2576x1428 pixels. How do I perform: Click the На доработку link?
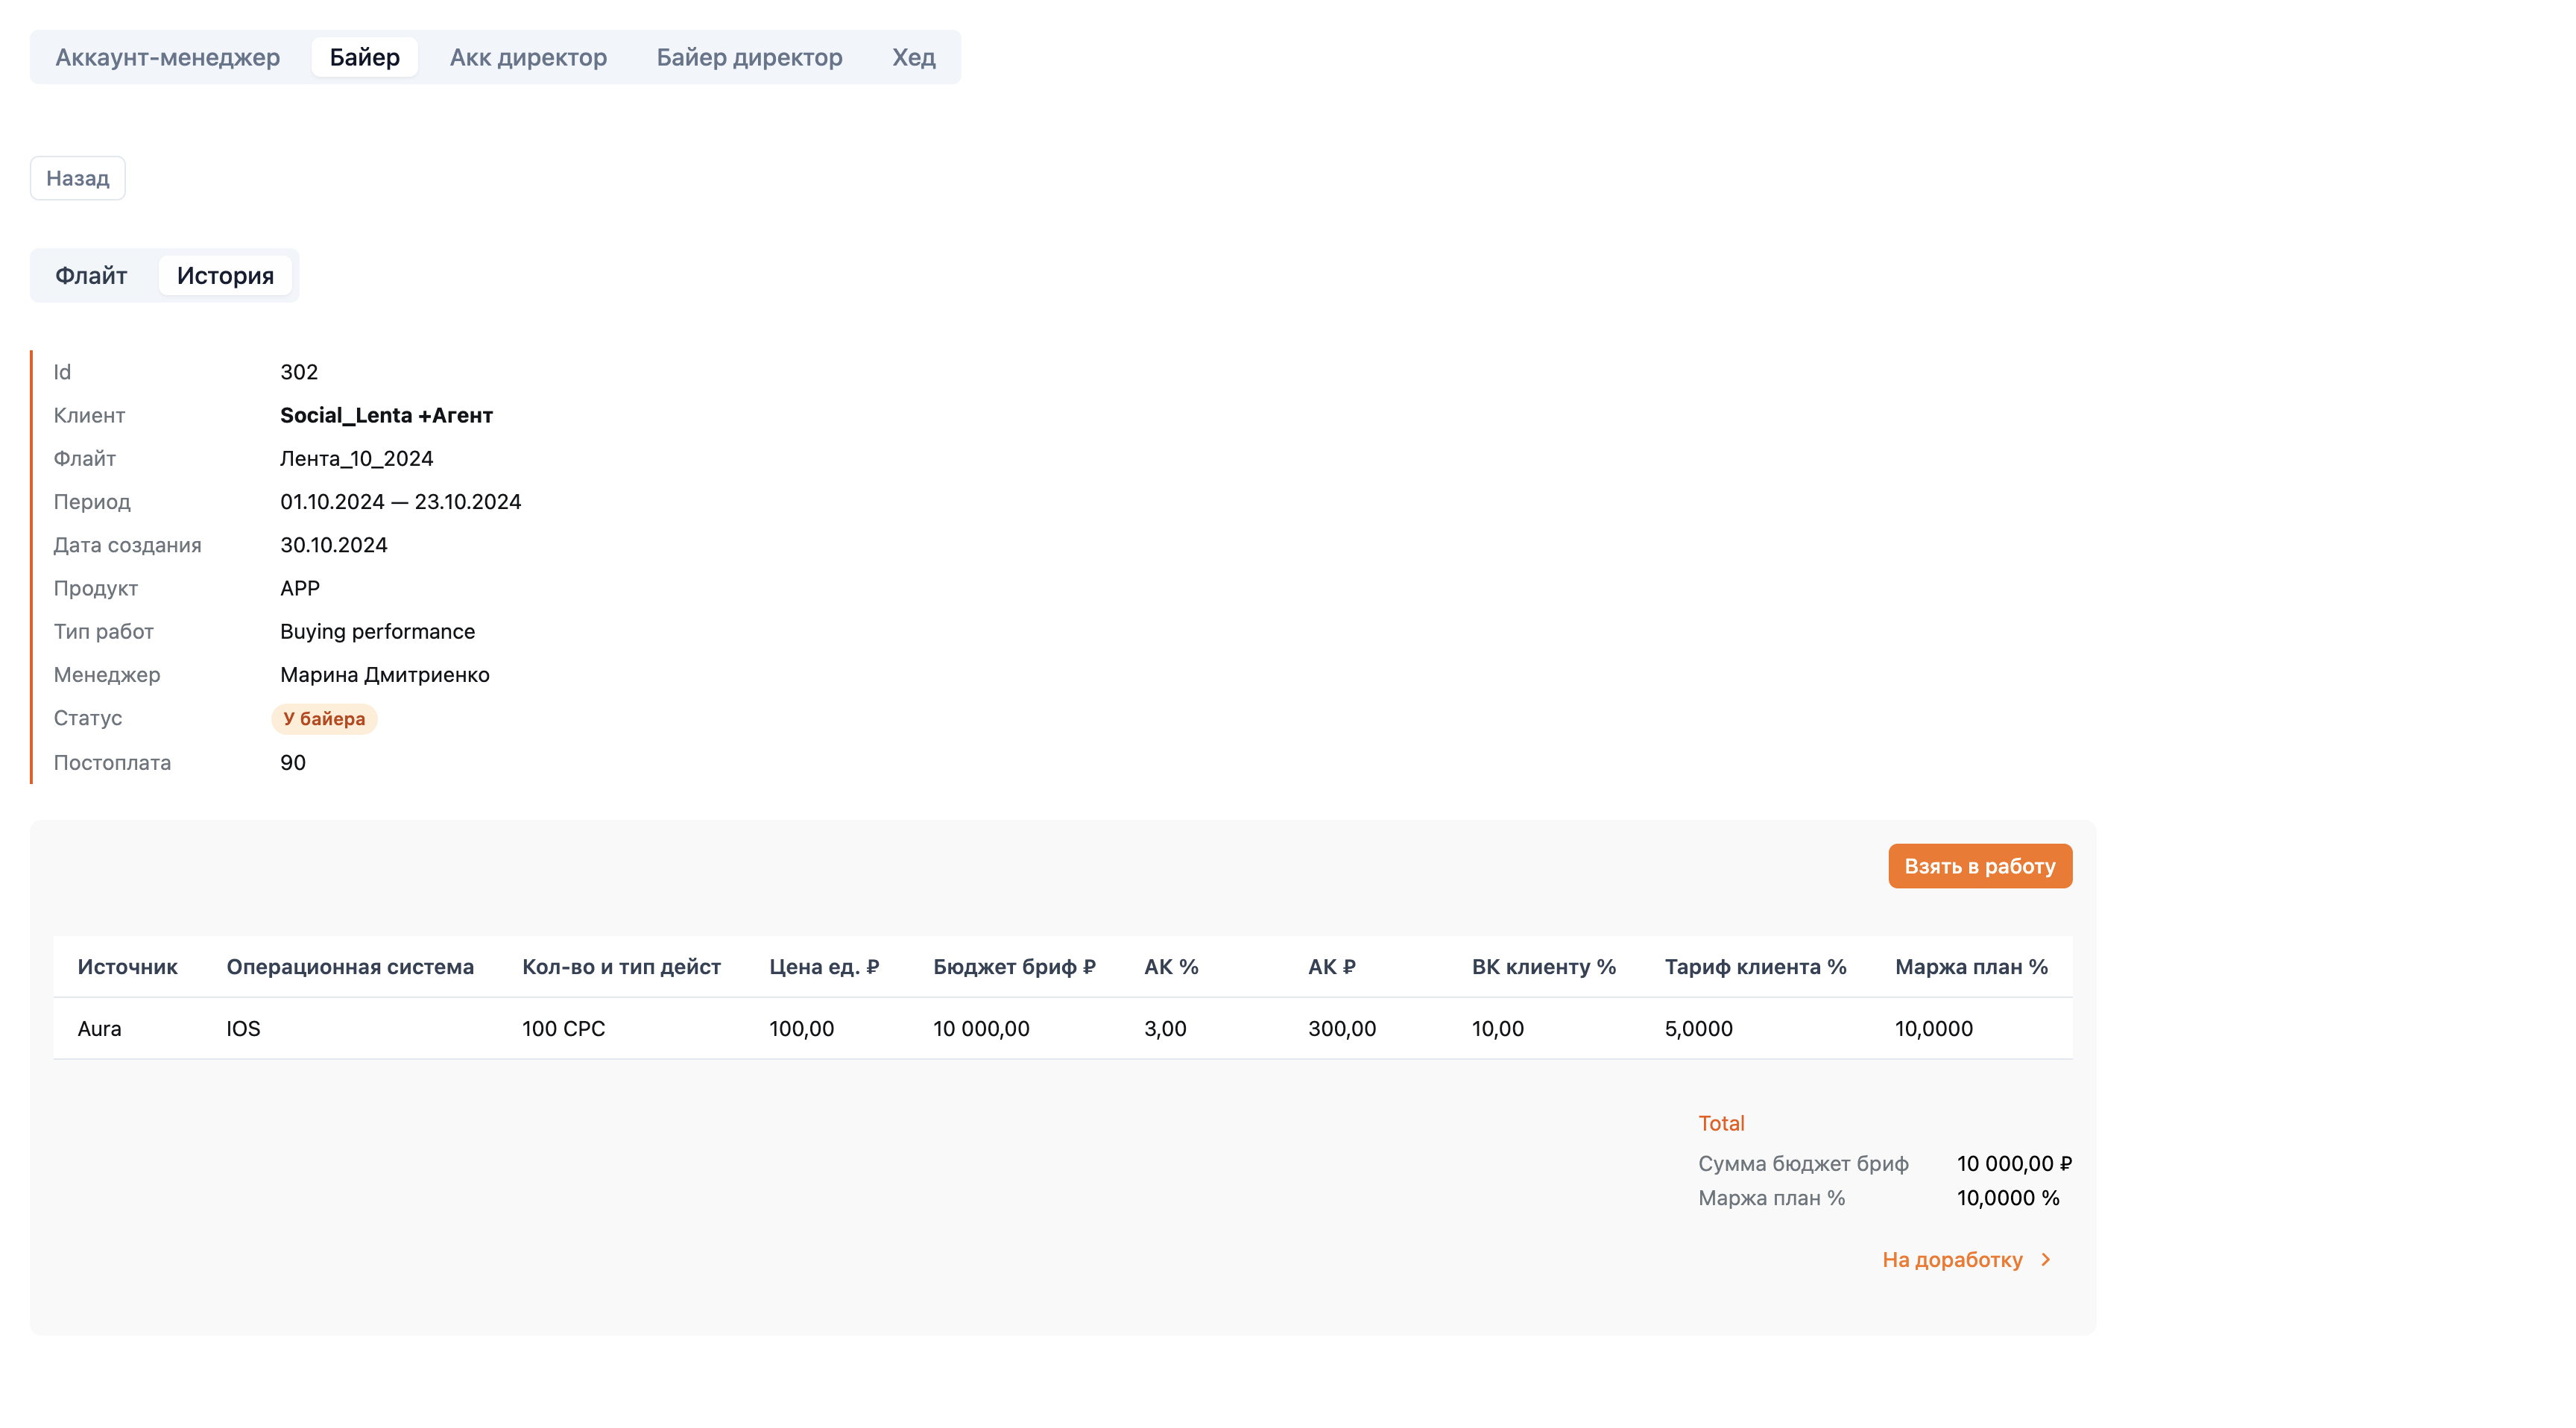[x=1951, y=1259]
